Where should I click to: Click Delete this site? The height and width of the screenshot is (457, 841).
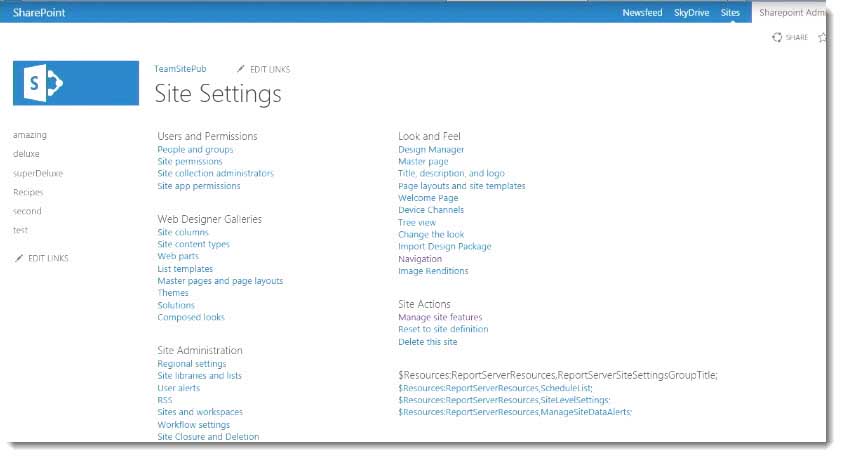427,342
